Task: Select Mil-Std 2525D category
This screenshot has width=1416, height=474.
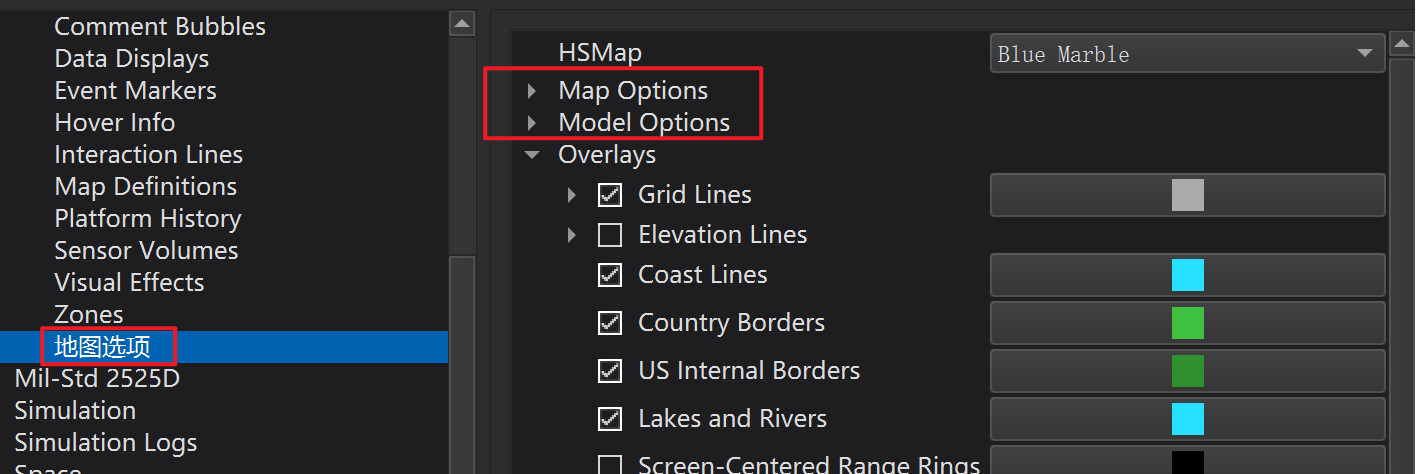Action: (x=97, y=379)
